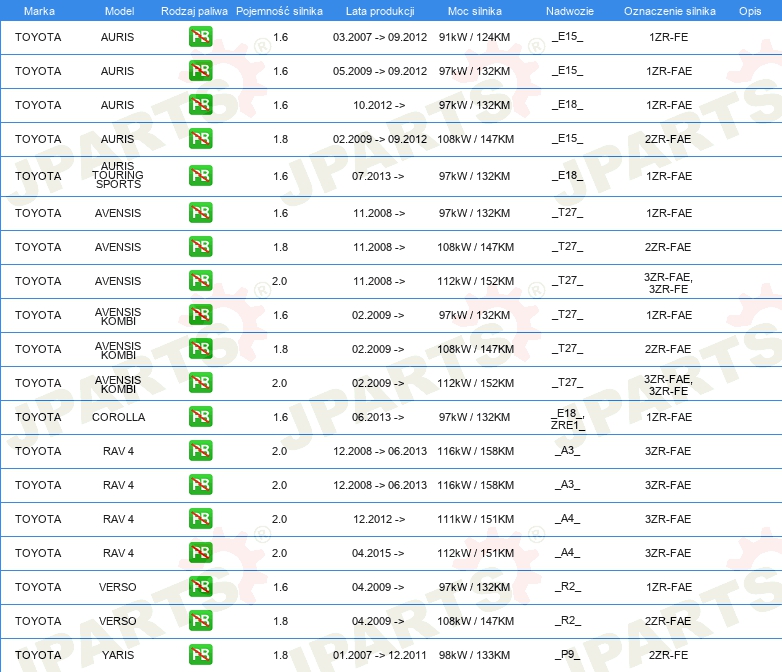This screenshot has height=672, width=782.
Task: Click the fuel icon in the Auris 05.2009 -> 09.2012 row
Action: click(x=200, y=70)
